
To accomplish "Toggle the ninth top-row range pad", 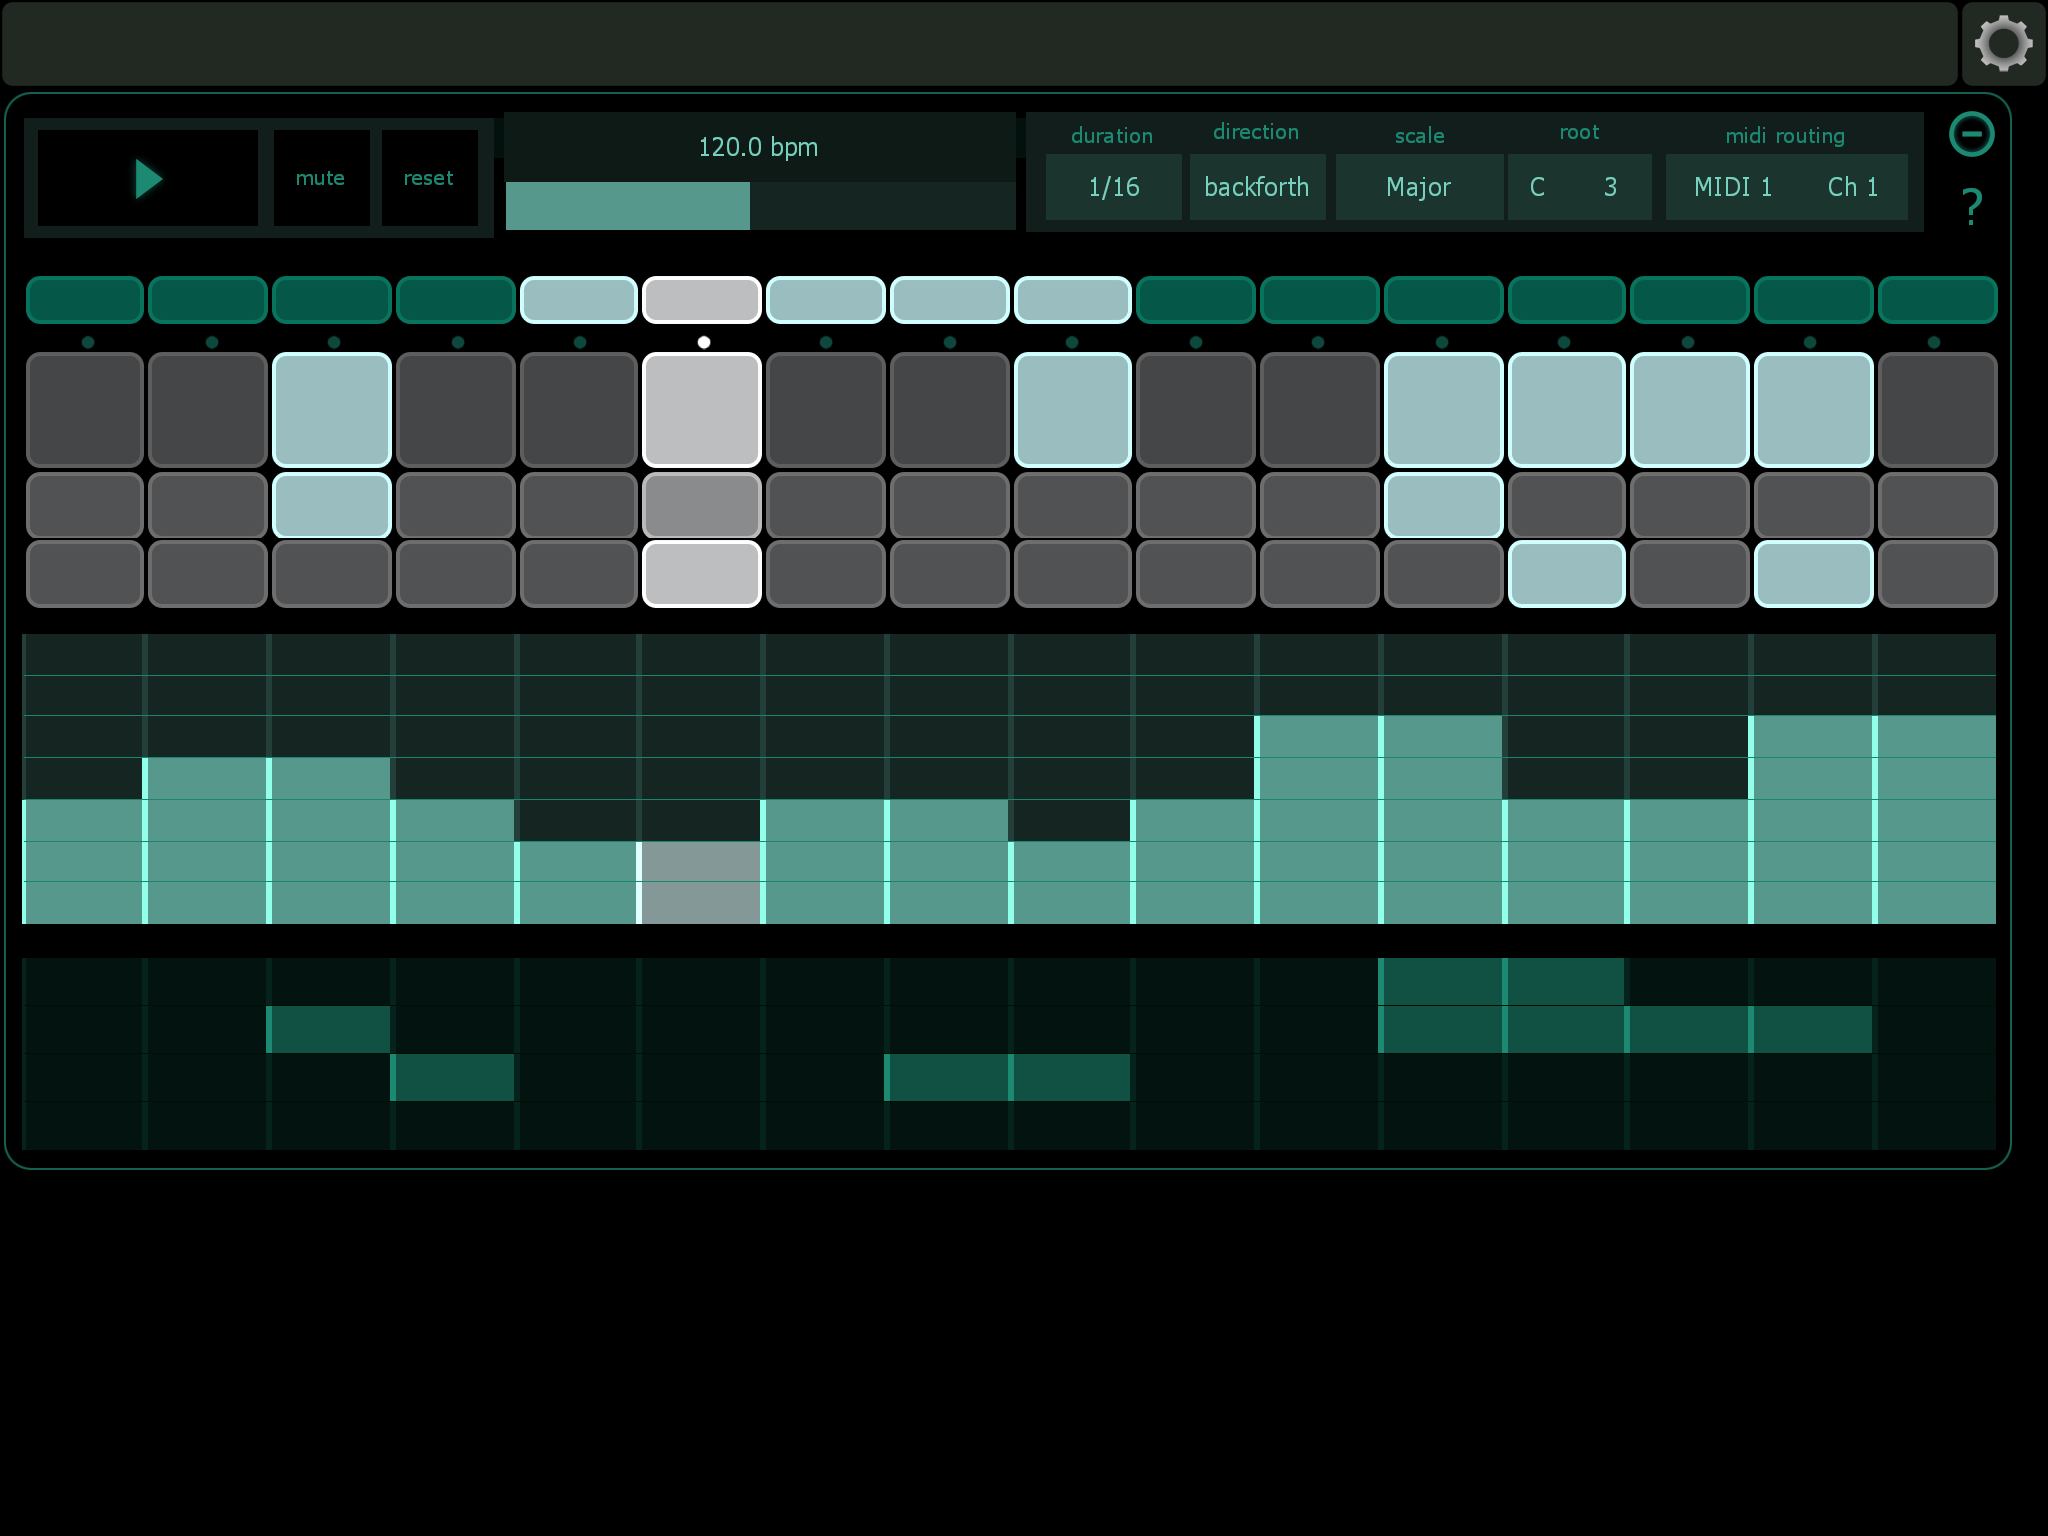I will coord(1073,300).
